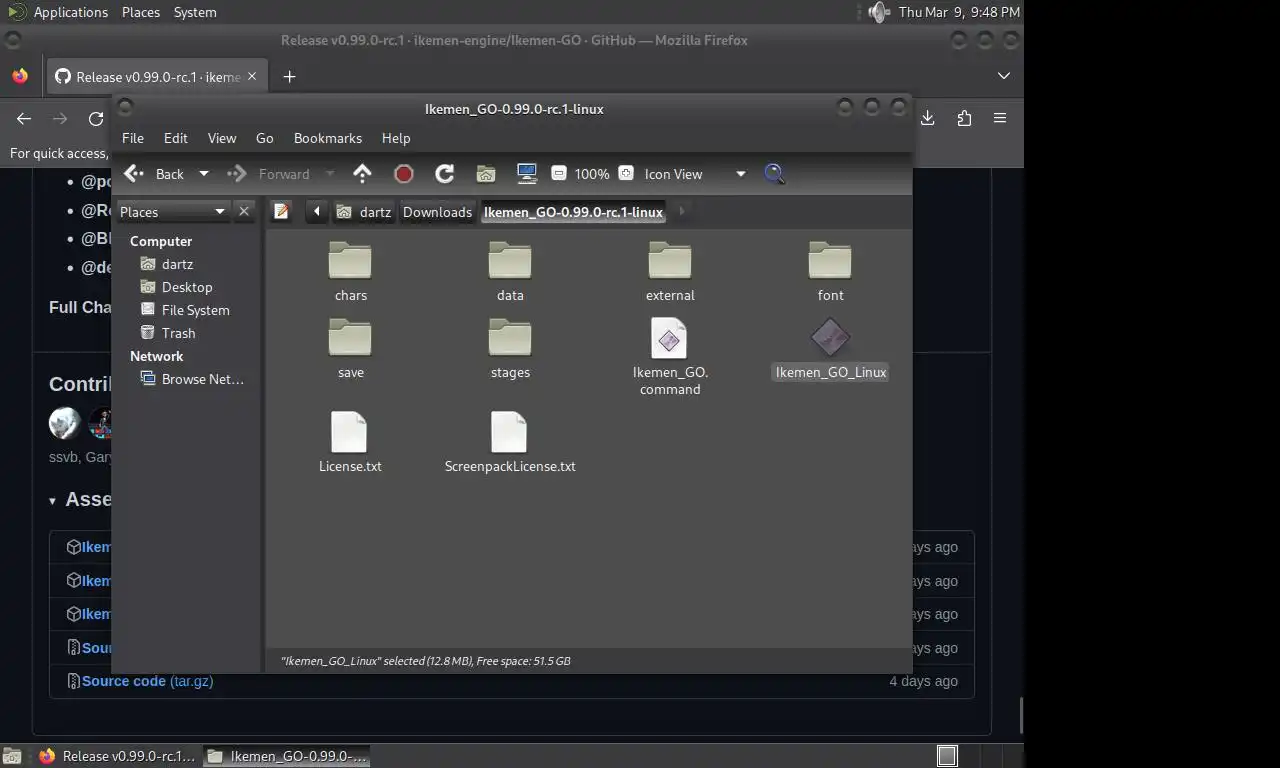Viewport: 1280px width, 768px height.
Task: Click the 100% zoom level label
Action: click(592, 174)
